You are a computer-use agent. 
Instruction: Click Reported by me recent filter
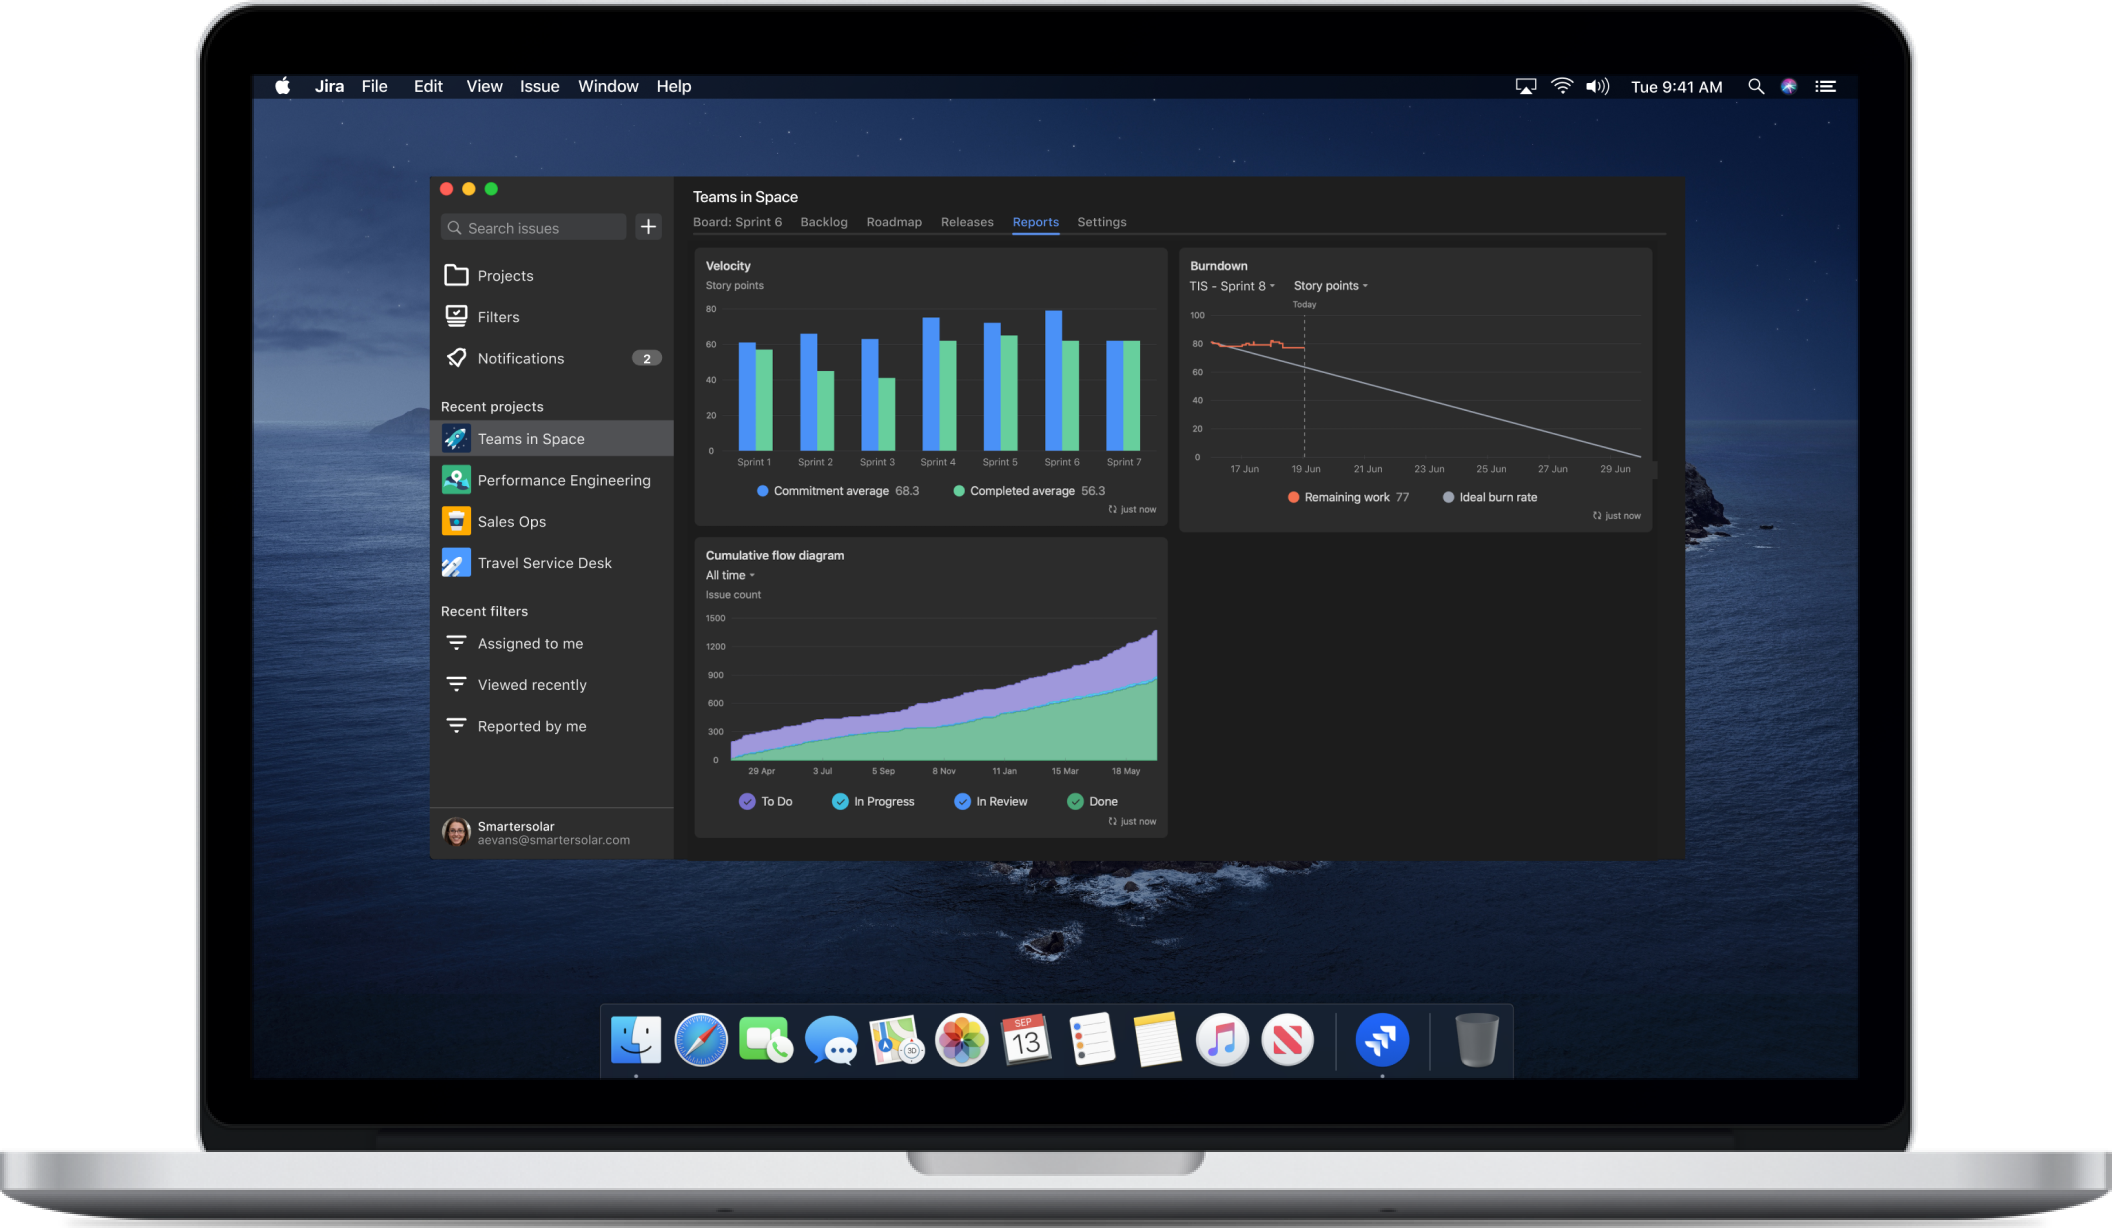tap(532, 725)
